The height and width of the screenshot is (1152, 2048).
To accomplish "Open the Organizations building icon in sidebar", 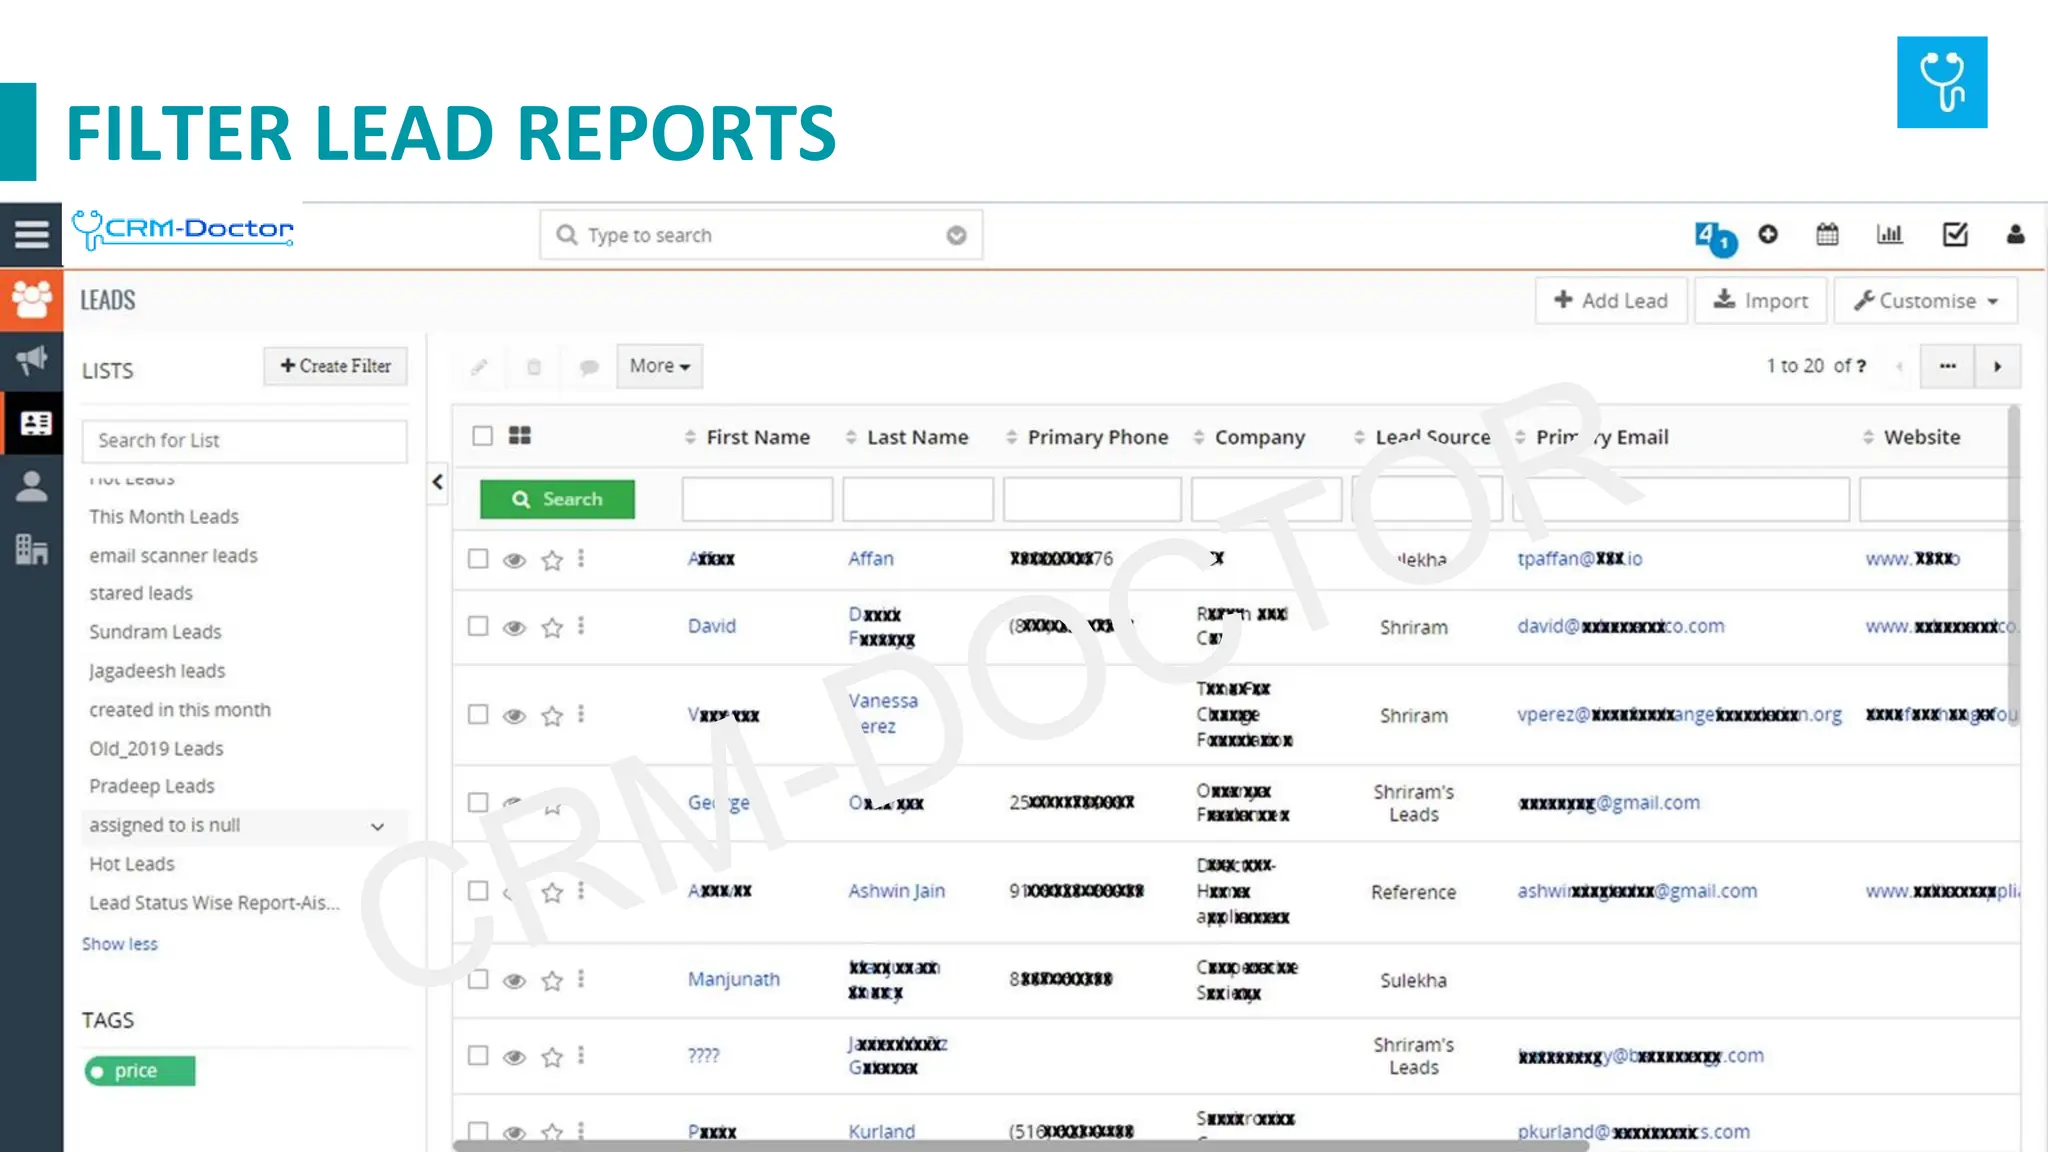I will [x=31, y=549].
